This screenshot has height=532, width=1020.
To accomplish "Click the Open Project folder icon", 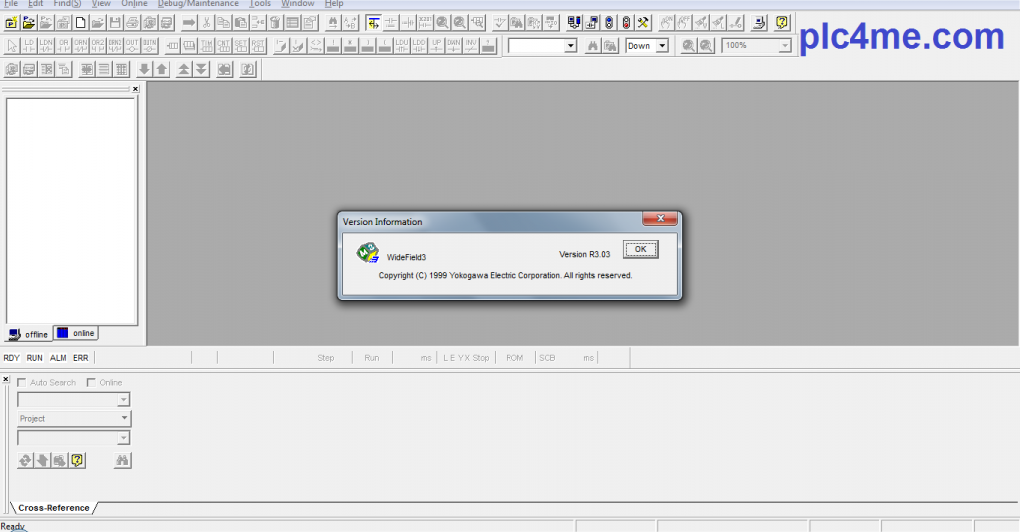I will click(29, 22).
